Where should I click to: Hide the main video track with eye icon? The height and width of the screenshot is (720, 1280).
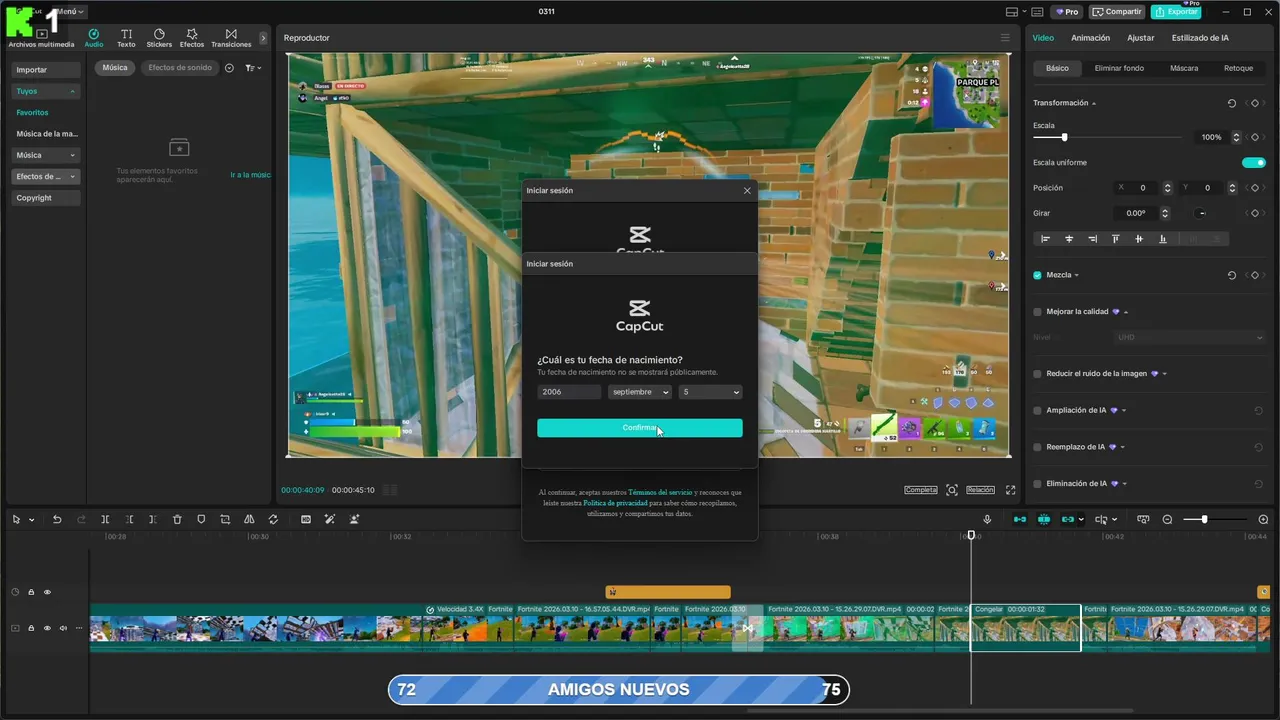click(47, 628)
